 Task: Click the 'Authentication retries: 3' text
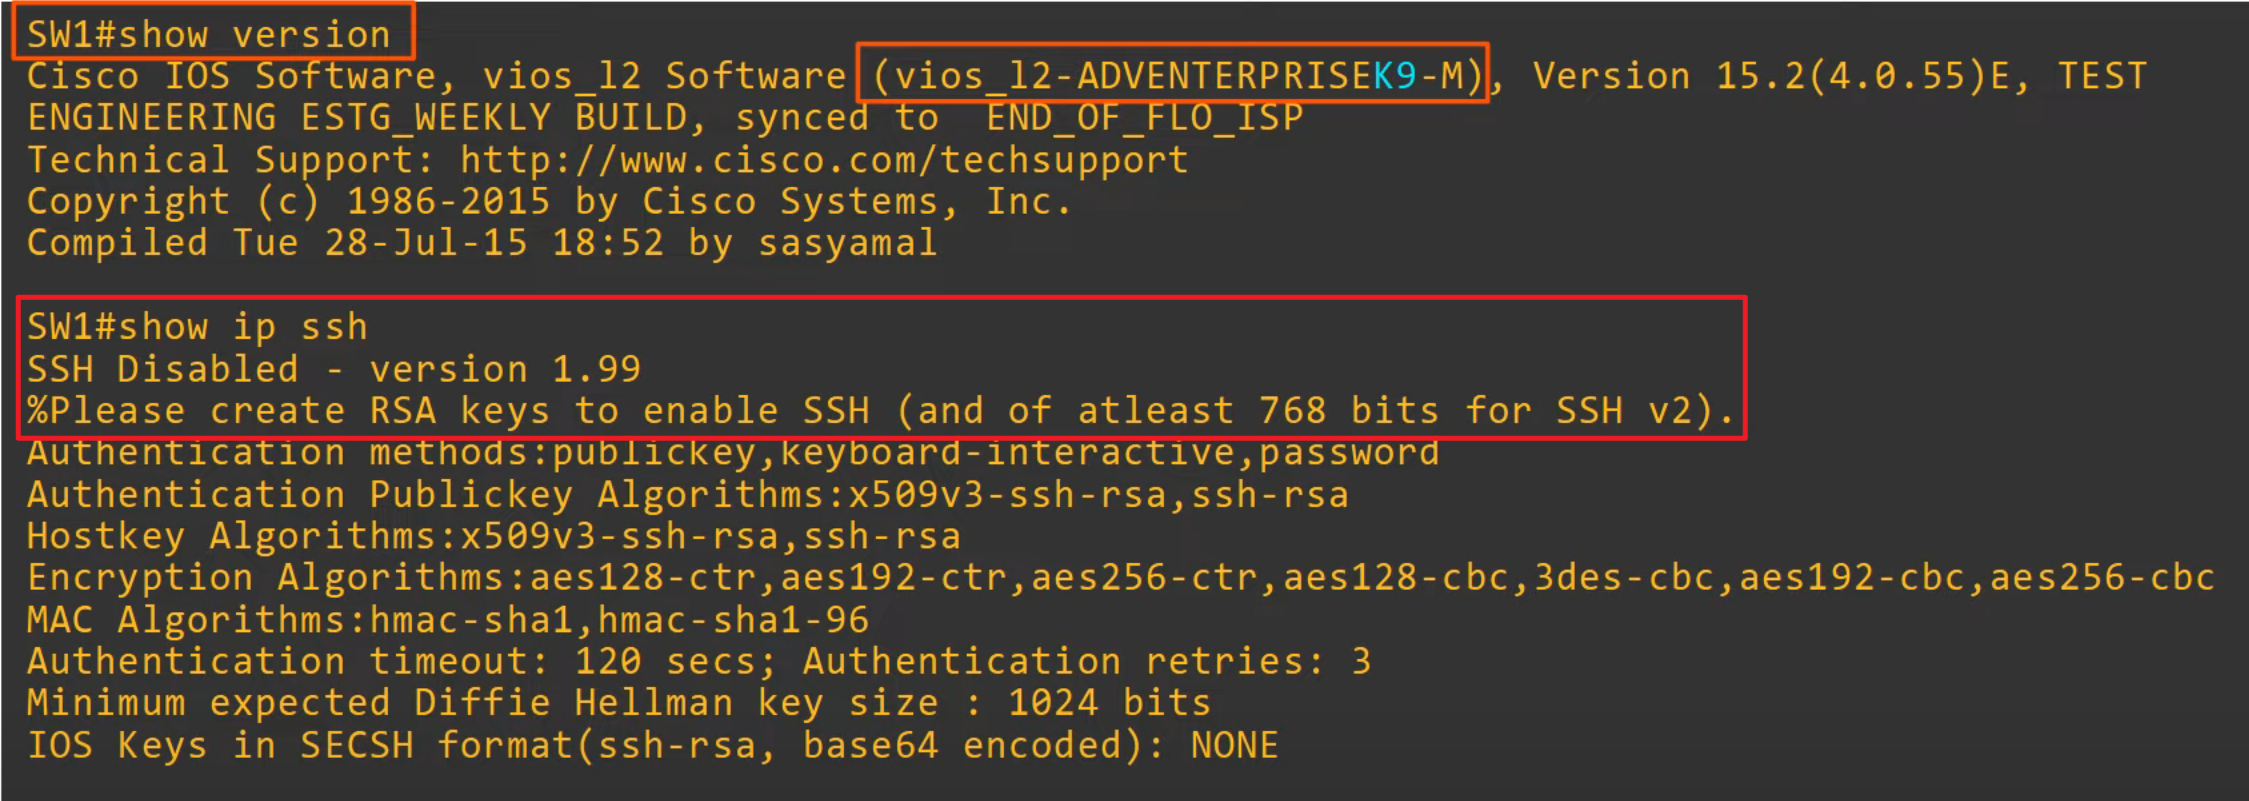pyautogui.click(x=1087, y=662)
